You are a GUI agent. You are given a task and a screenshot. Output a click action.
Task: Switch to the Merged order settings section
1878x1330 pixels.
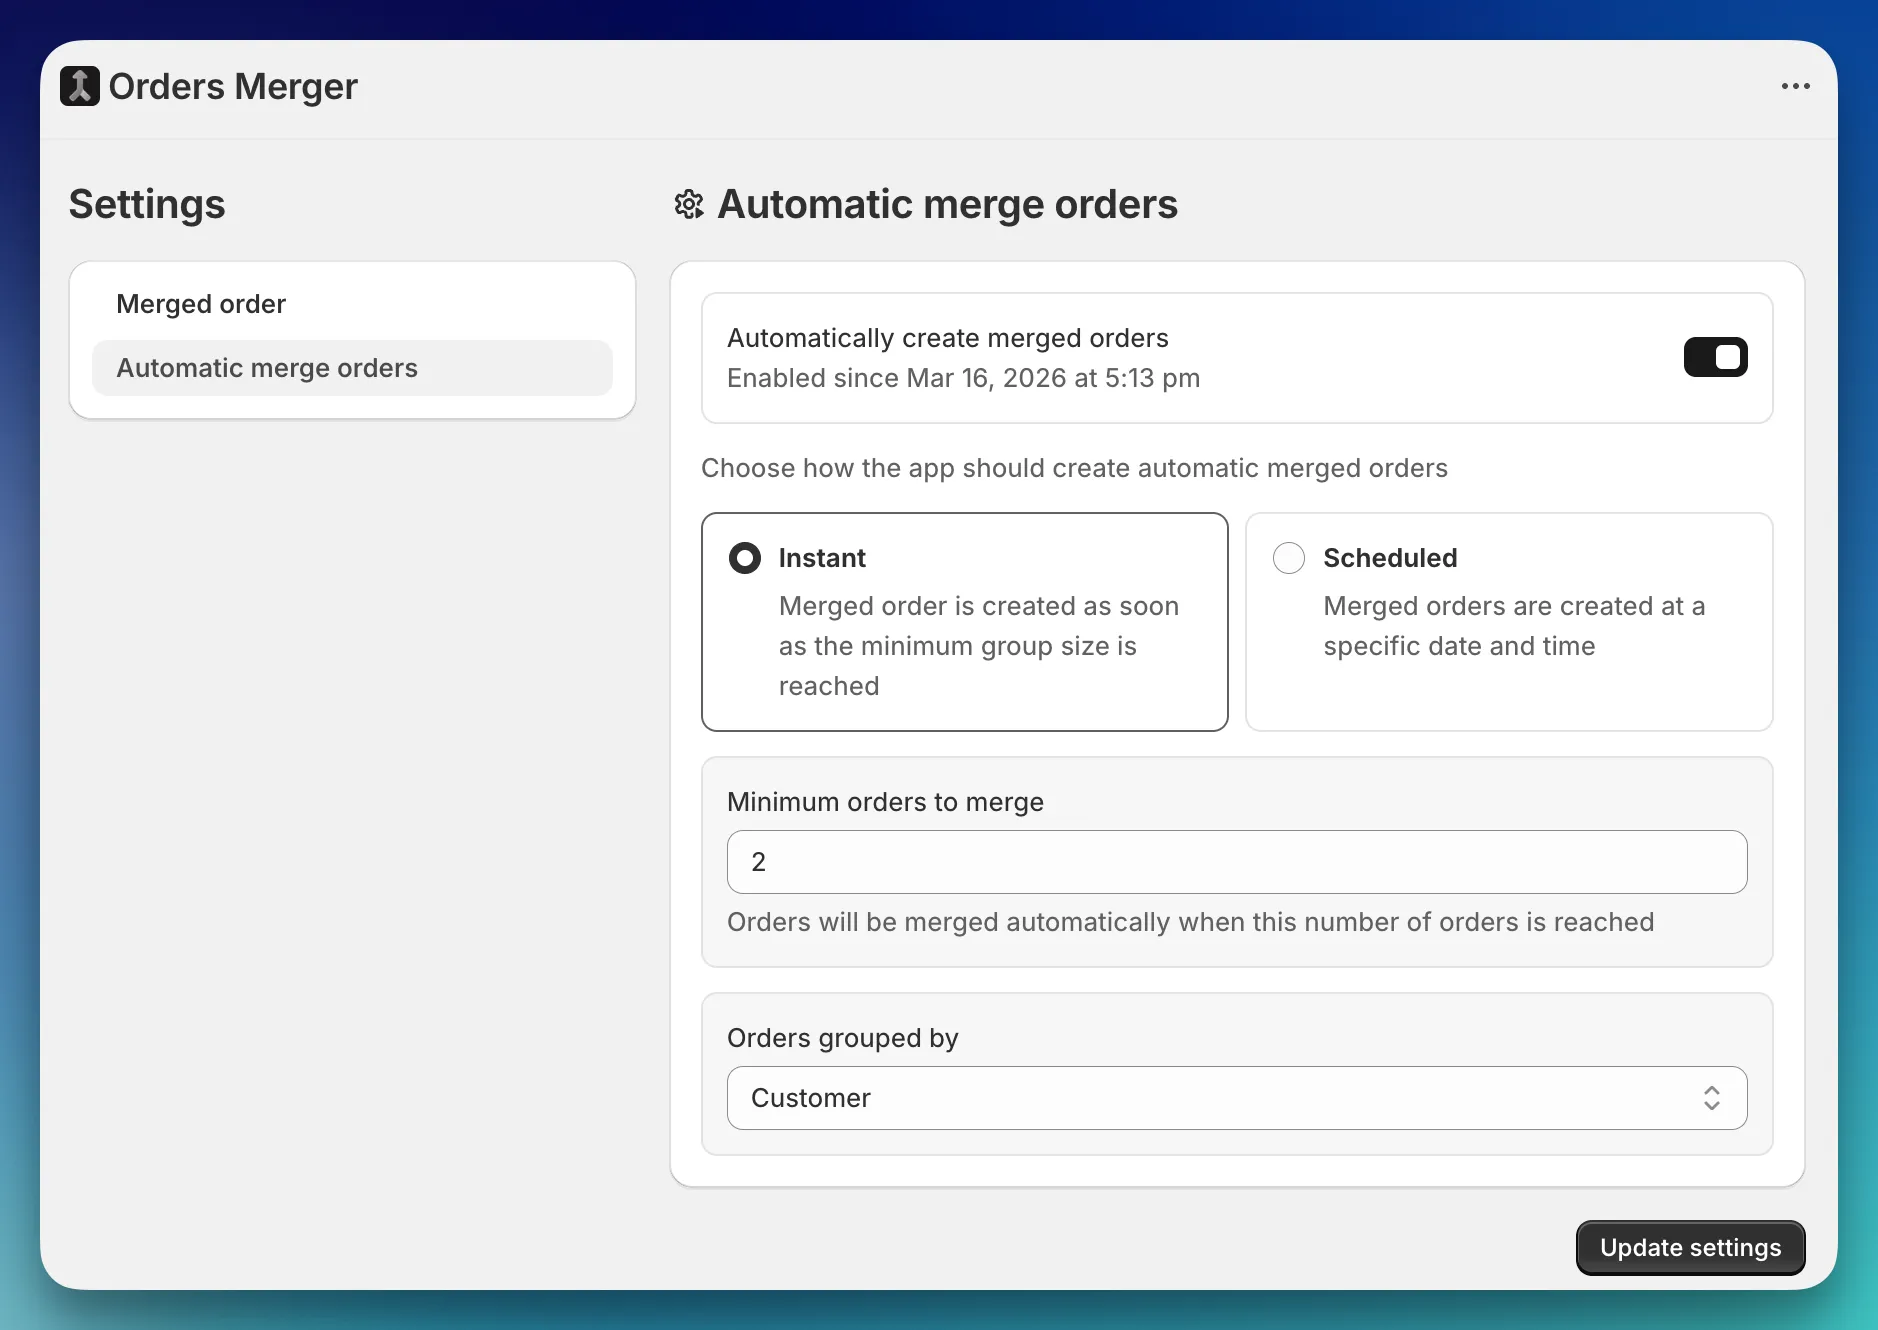[x=200, y=304]
